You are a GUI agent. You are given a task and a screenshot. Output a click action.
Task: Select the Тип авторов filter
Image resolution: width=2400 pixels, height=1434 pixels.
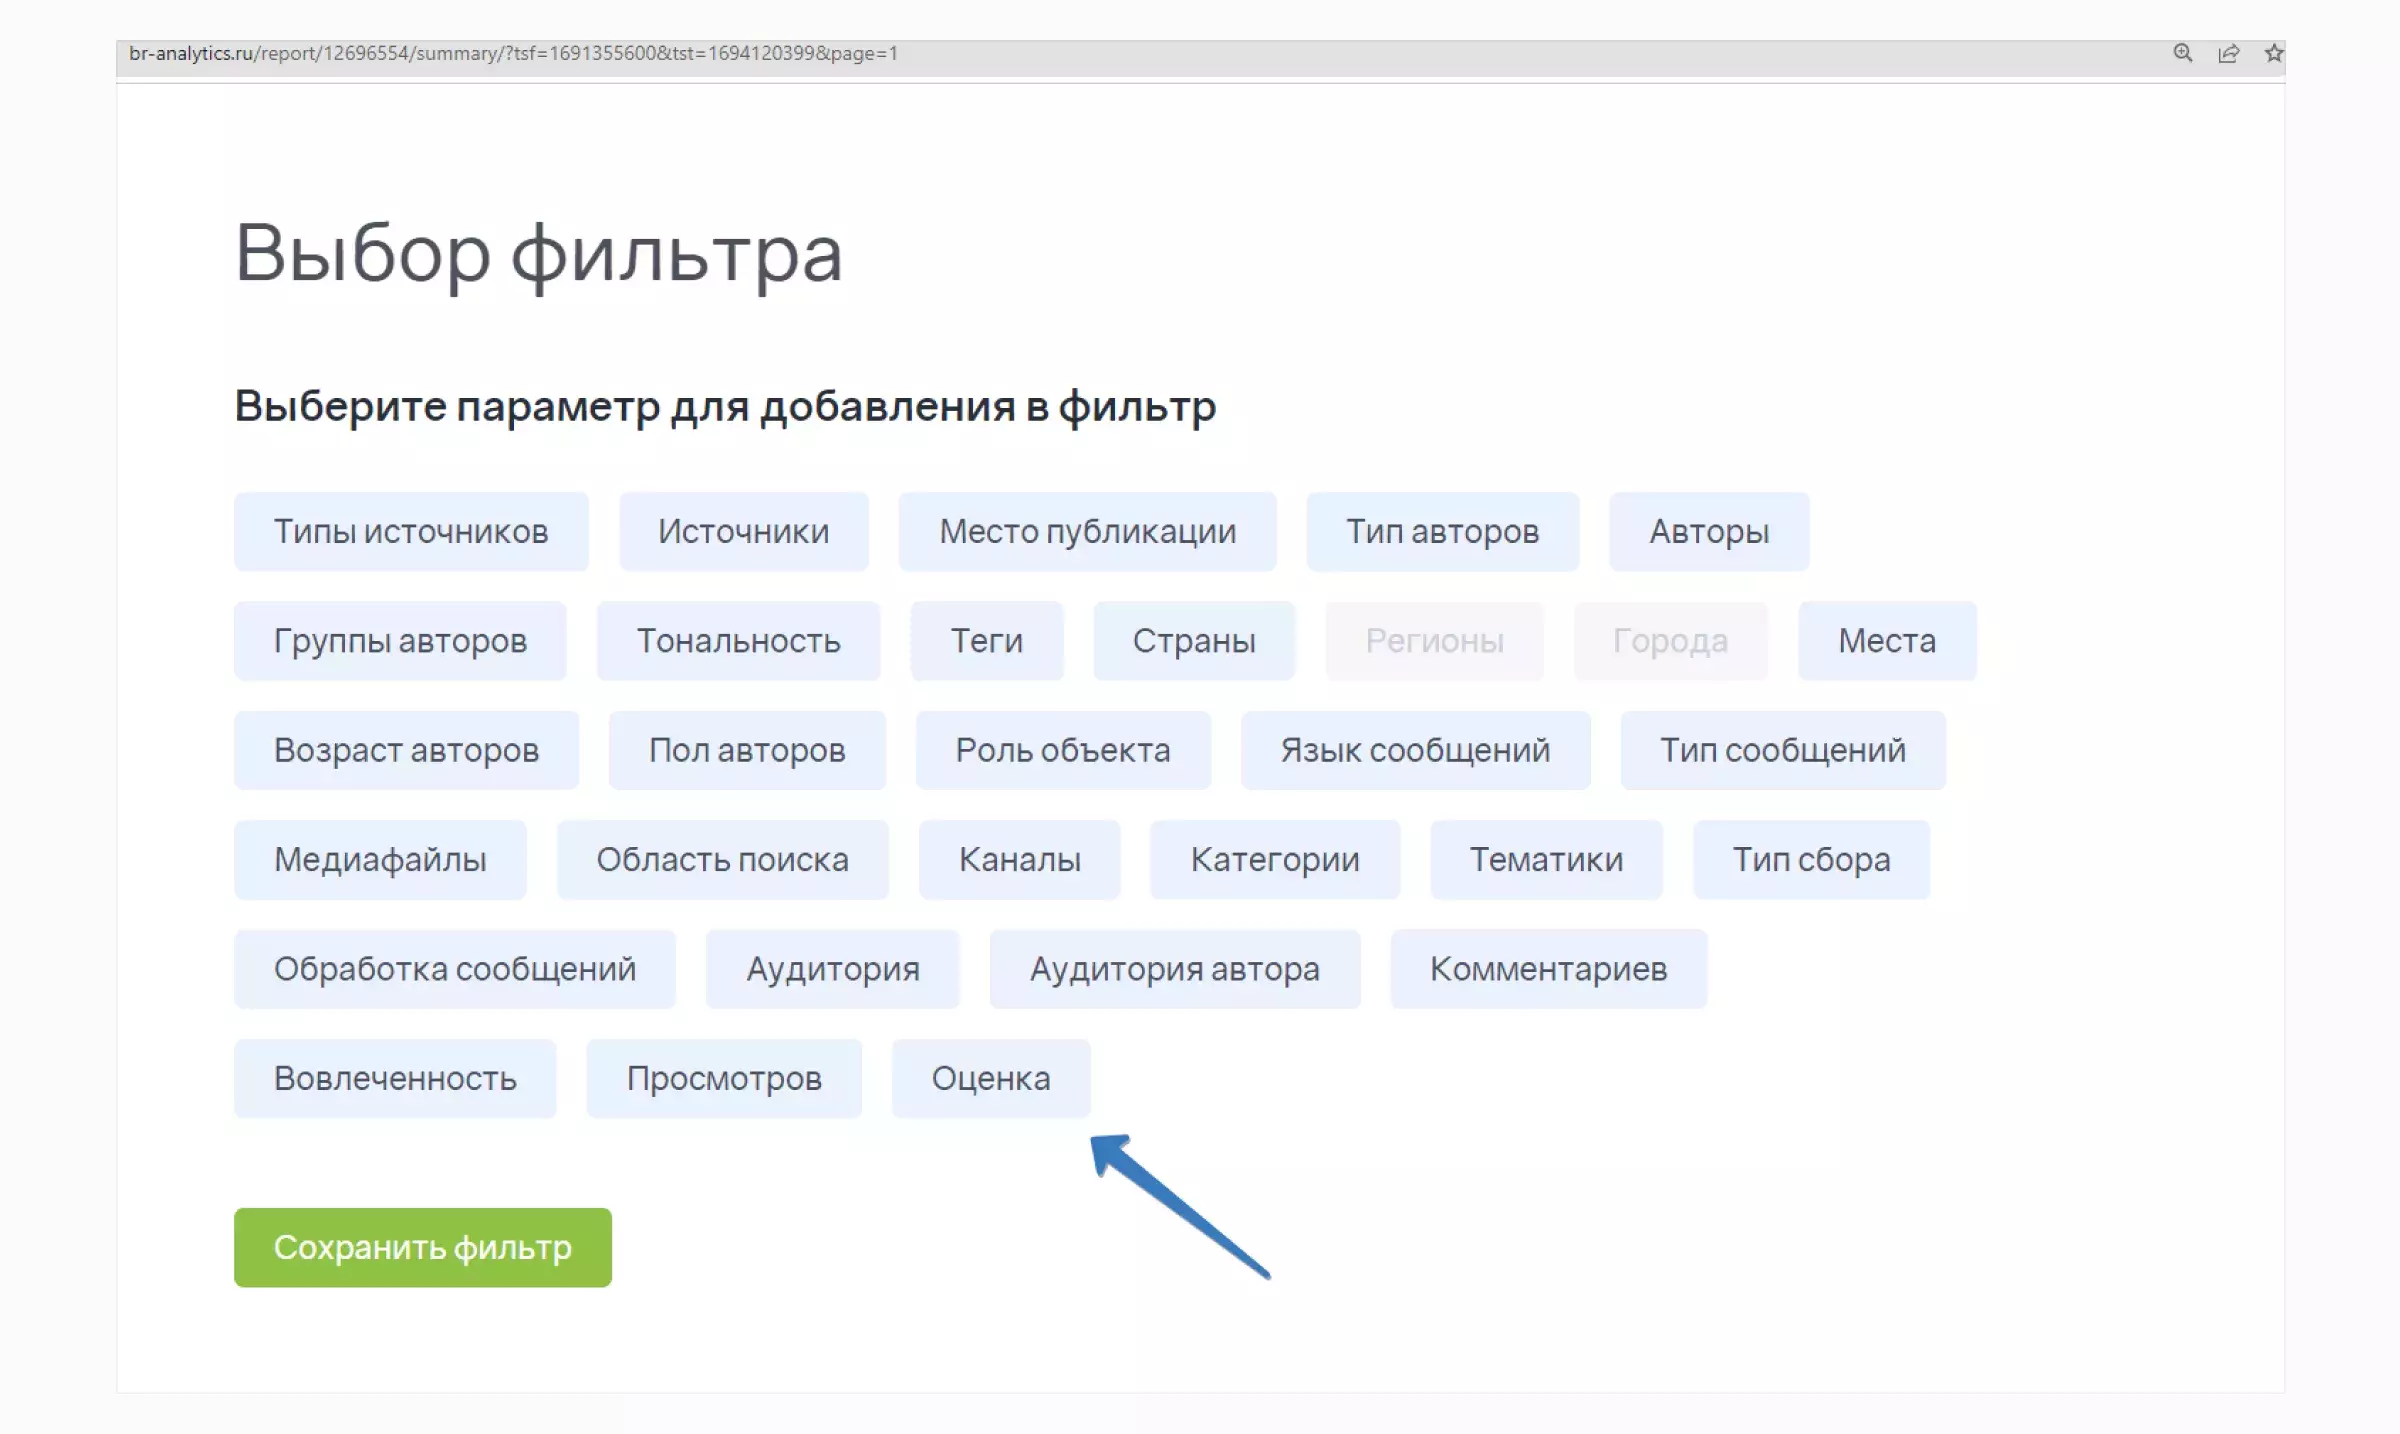click(1442, 531)
